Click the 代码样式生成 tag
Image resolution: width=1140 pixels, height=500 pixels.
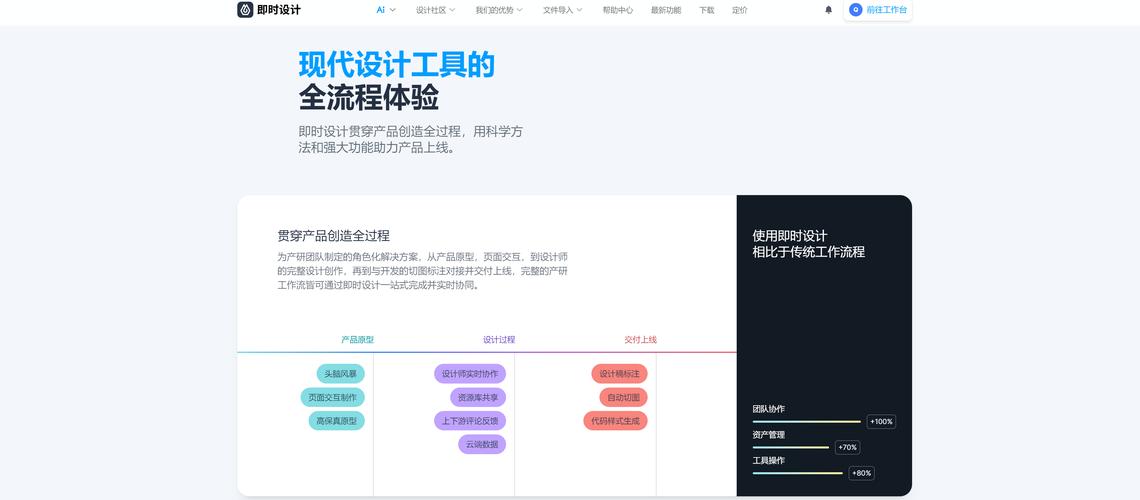(x=615, y=421)
